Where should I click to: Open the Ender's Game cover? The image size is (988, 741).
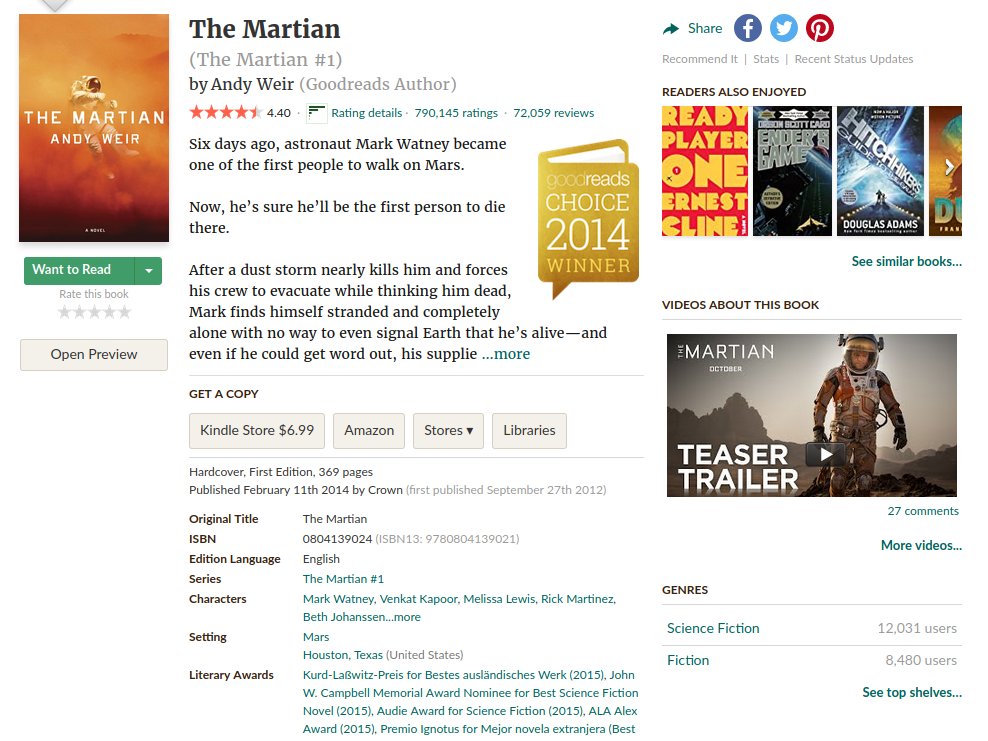[x=792, y=171]
